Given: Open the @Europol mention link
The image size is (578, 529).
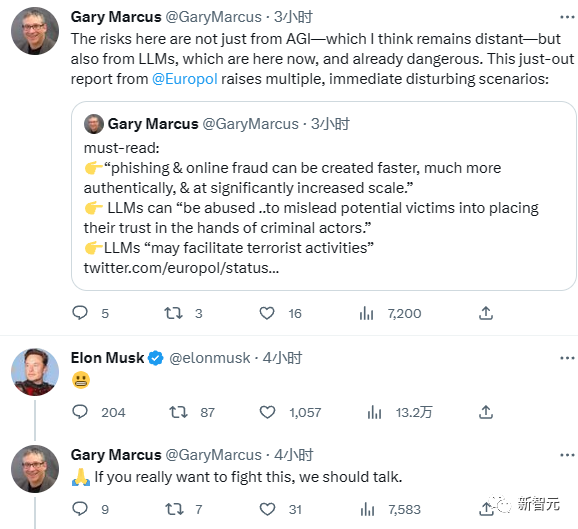Looking at the screenshot, I should (185, 79).
